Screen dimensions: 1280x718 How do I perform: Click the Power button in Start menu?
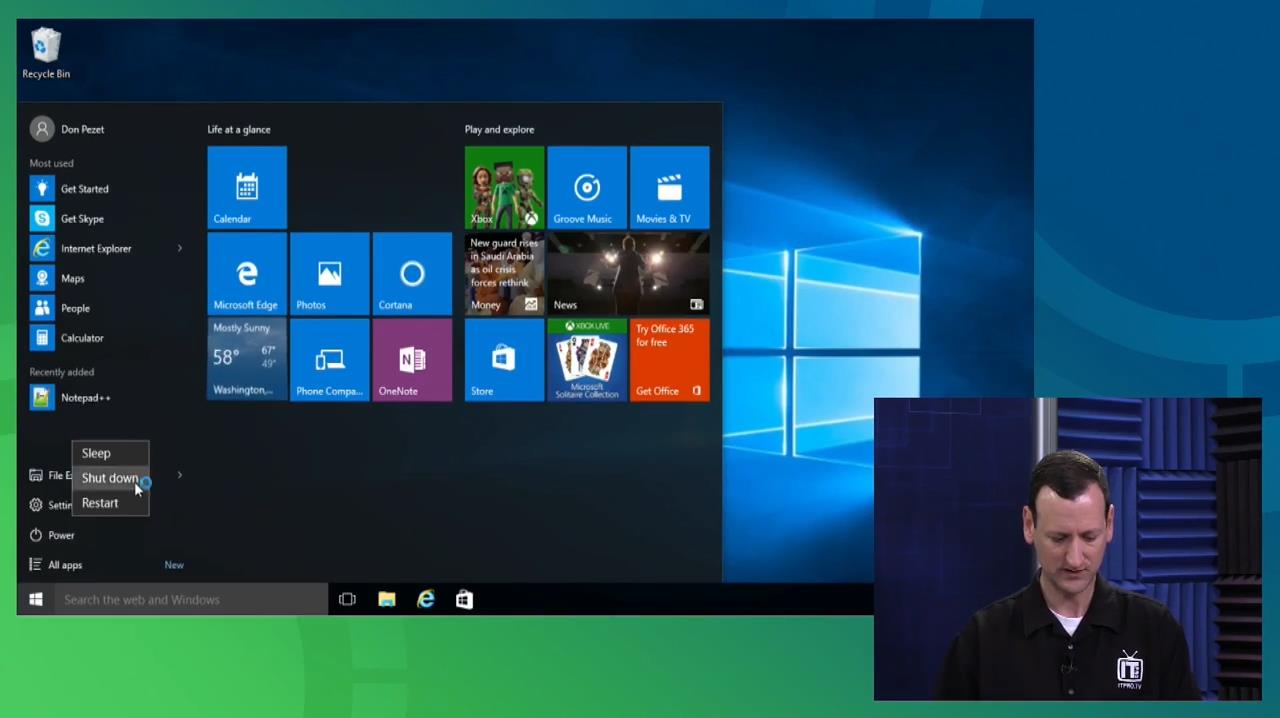tap(53, 535)
